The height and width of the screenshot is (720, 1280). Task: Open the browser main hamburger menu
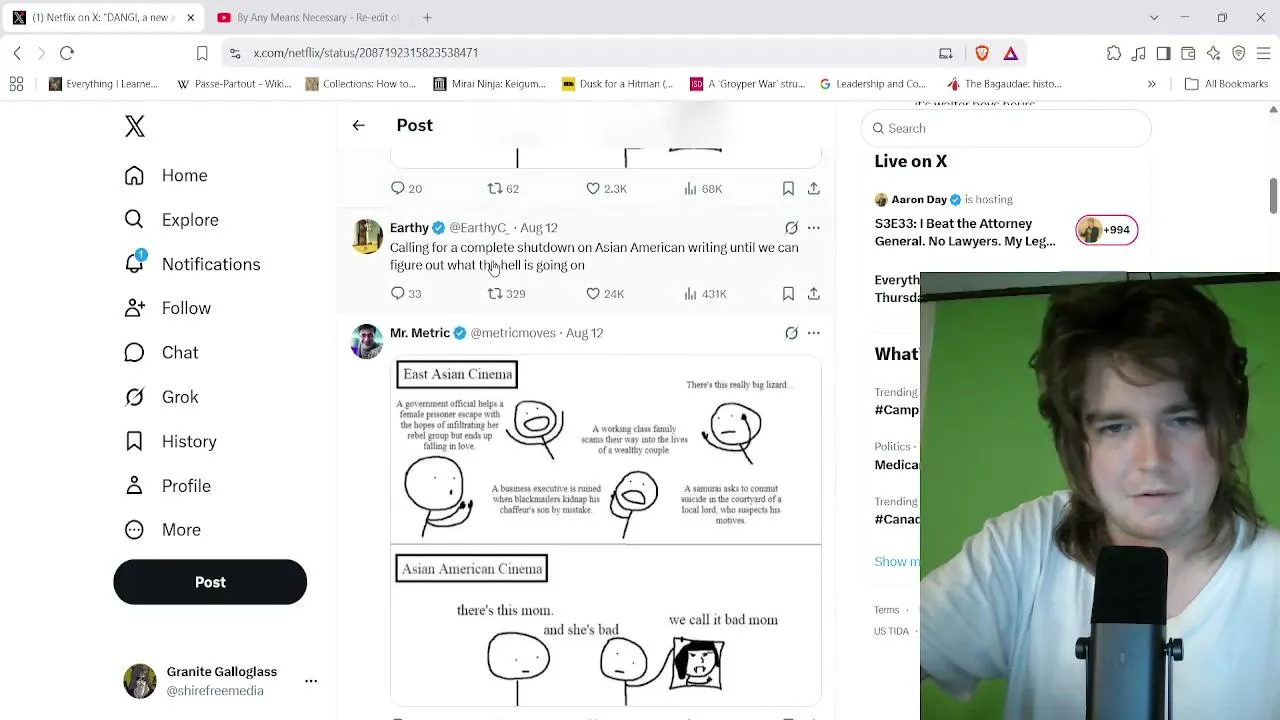[1264, 53]
